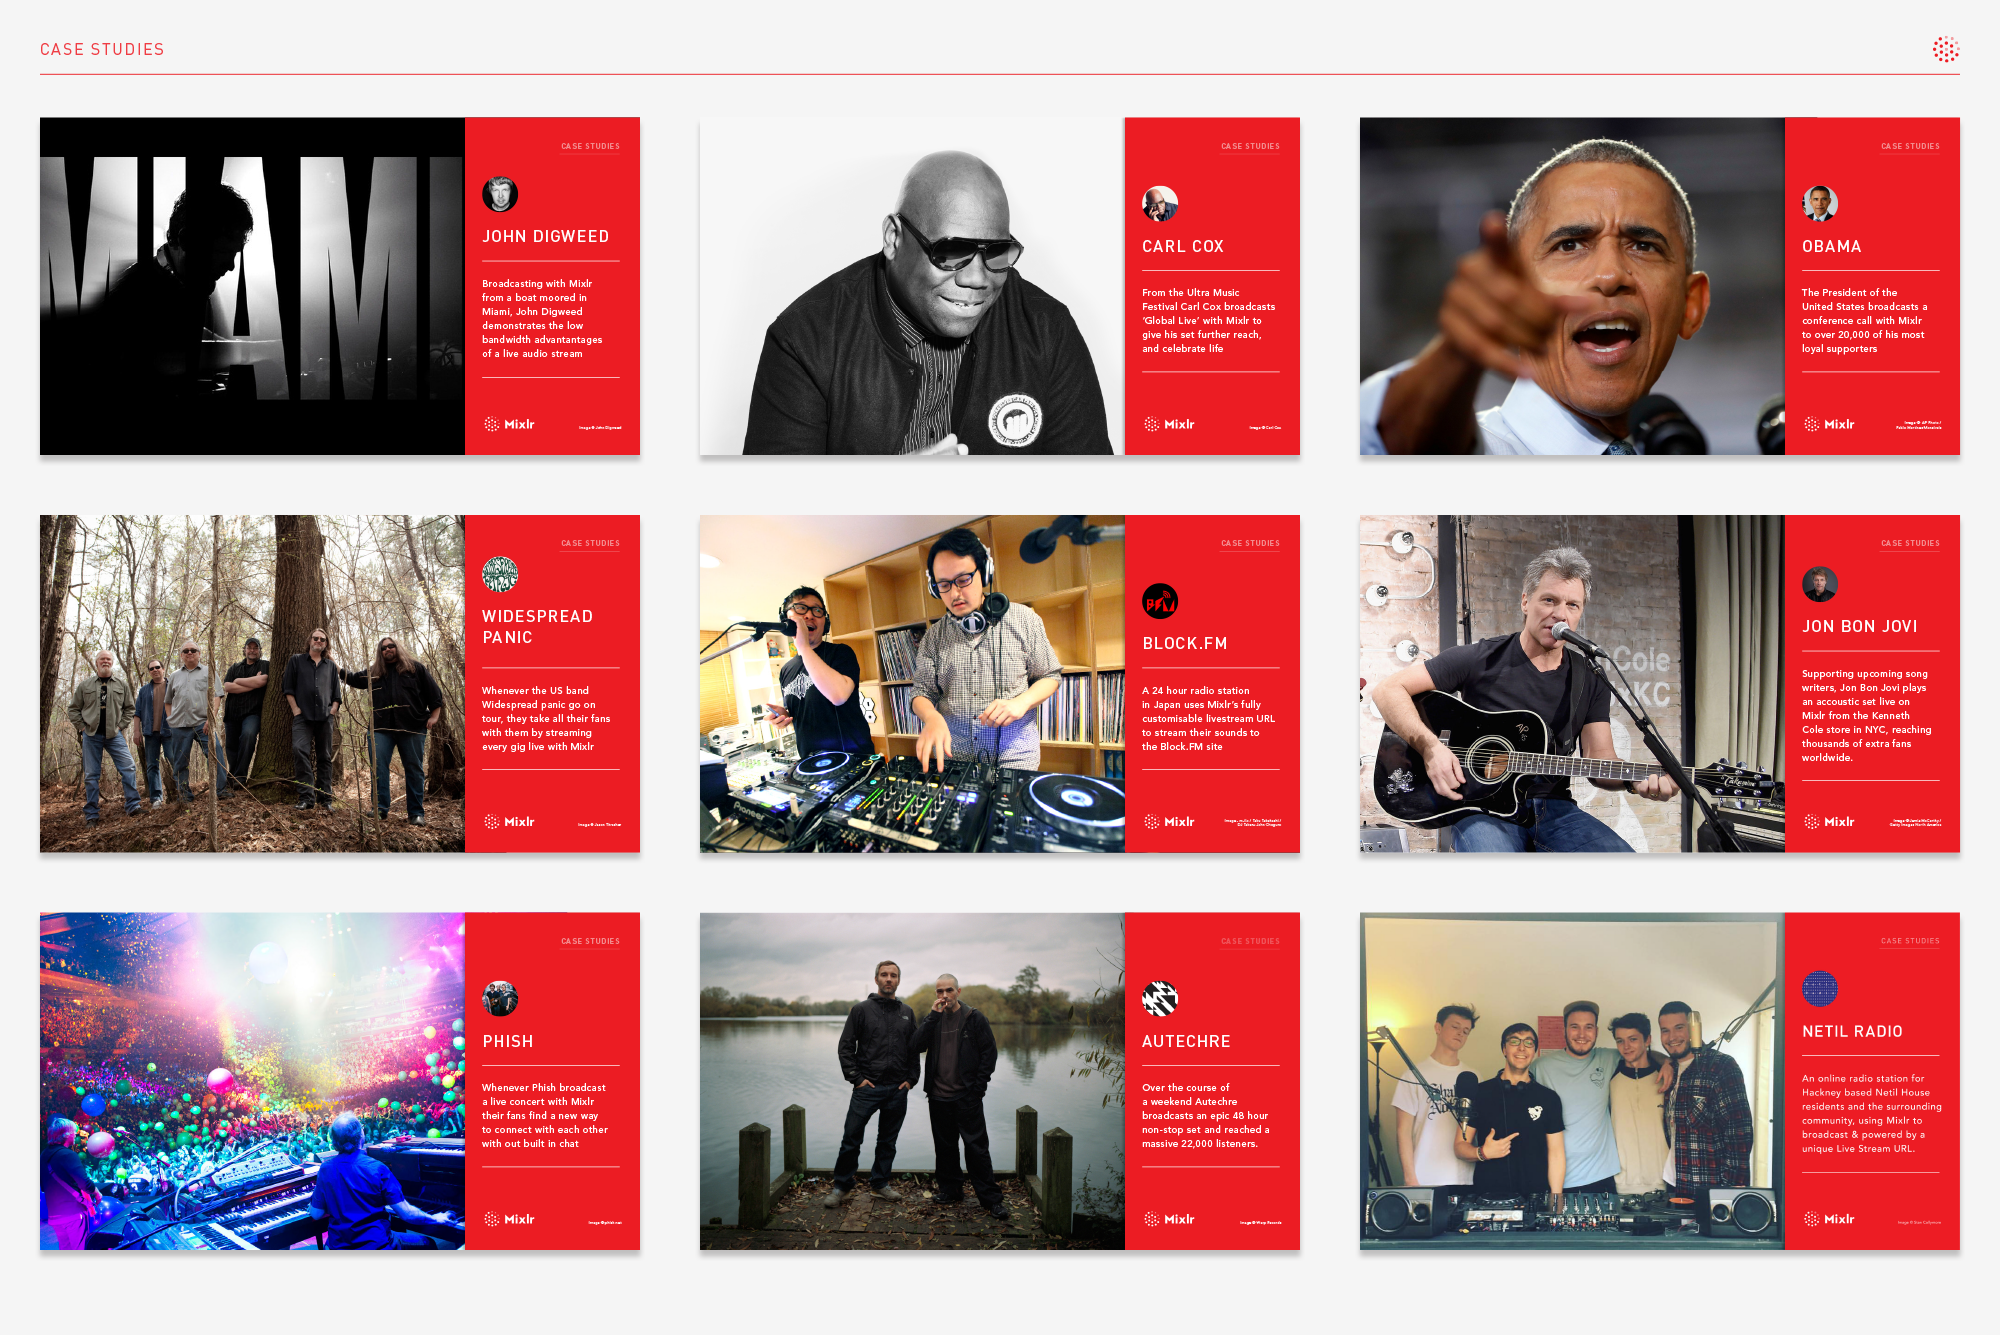Viewport: 2000px width, 1335px height.
Task: Click the image credit on Obama card
Action: tap(1919, 425)
